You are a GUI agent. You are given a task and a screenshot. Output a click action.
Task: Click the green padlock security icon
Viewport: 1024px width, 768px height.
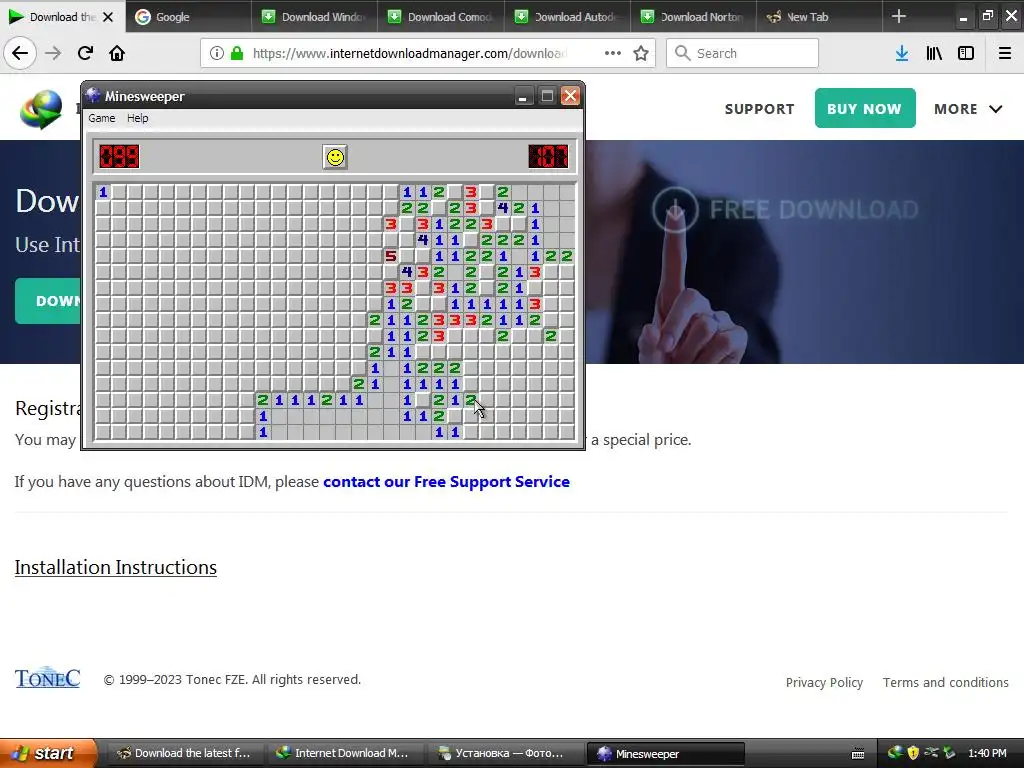237,53
